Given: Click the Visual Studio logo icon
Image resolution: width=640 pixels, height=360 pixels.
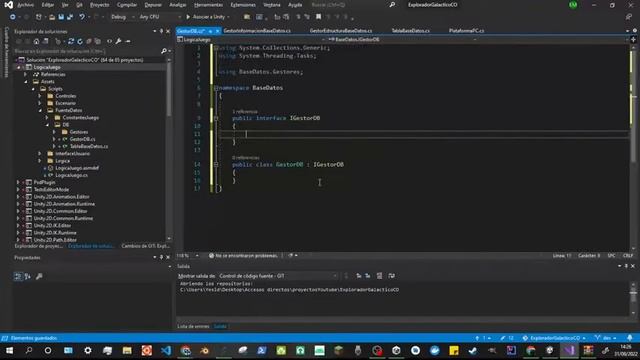Looking at the screenshot, I should coord(8,5).
